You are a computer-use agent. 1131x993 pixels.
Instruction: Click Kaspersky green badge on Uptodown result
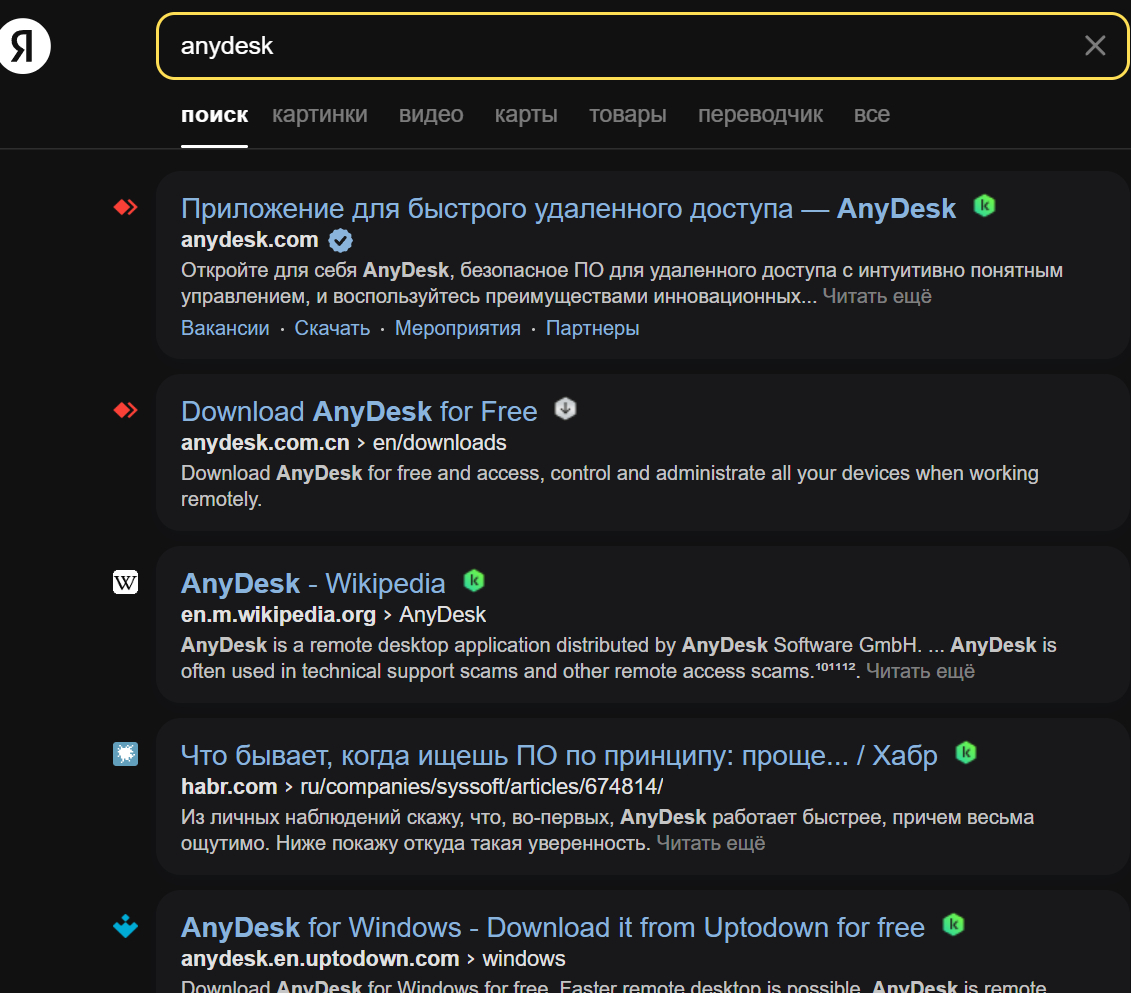pos(954,924)
